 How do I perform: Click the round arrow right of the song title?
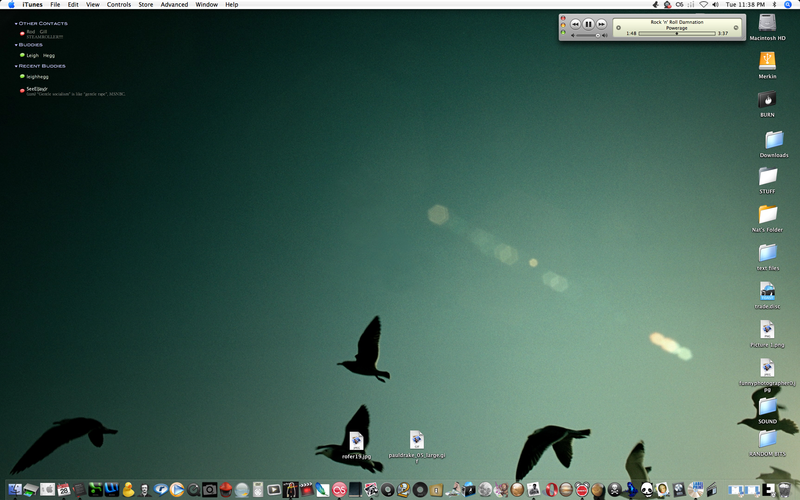coord(736,28)
